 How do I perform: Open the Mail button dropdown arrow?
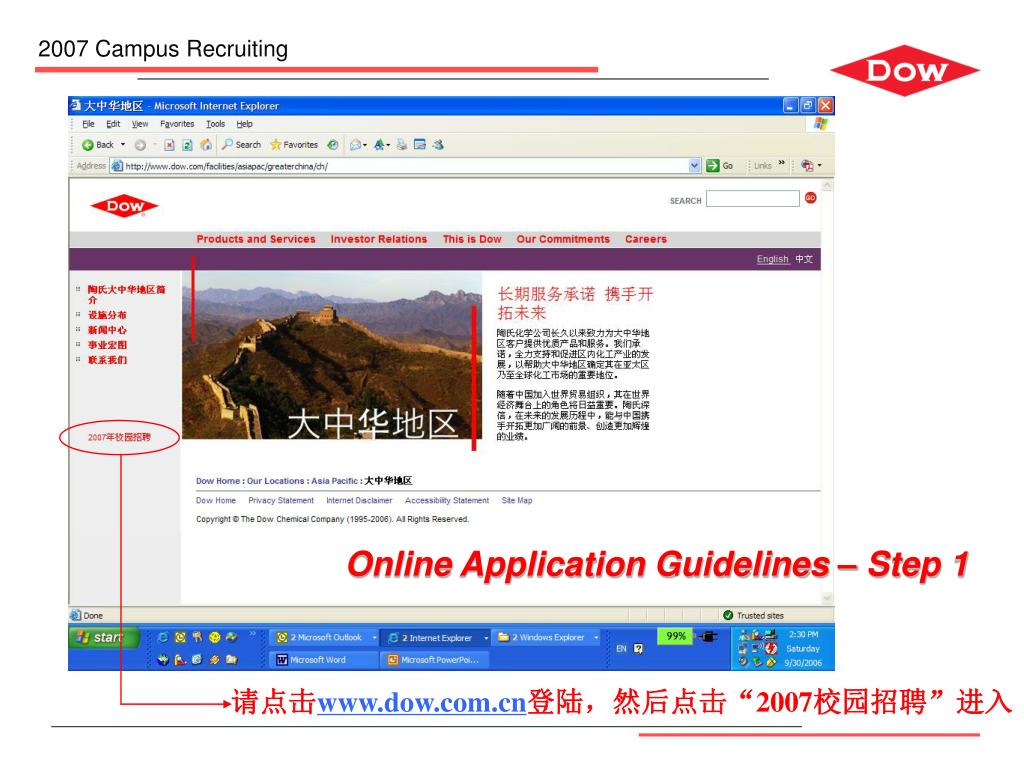pyautogui.click(x=365, y=145)
